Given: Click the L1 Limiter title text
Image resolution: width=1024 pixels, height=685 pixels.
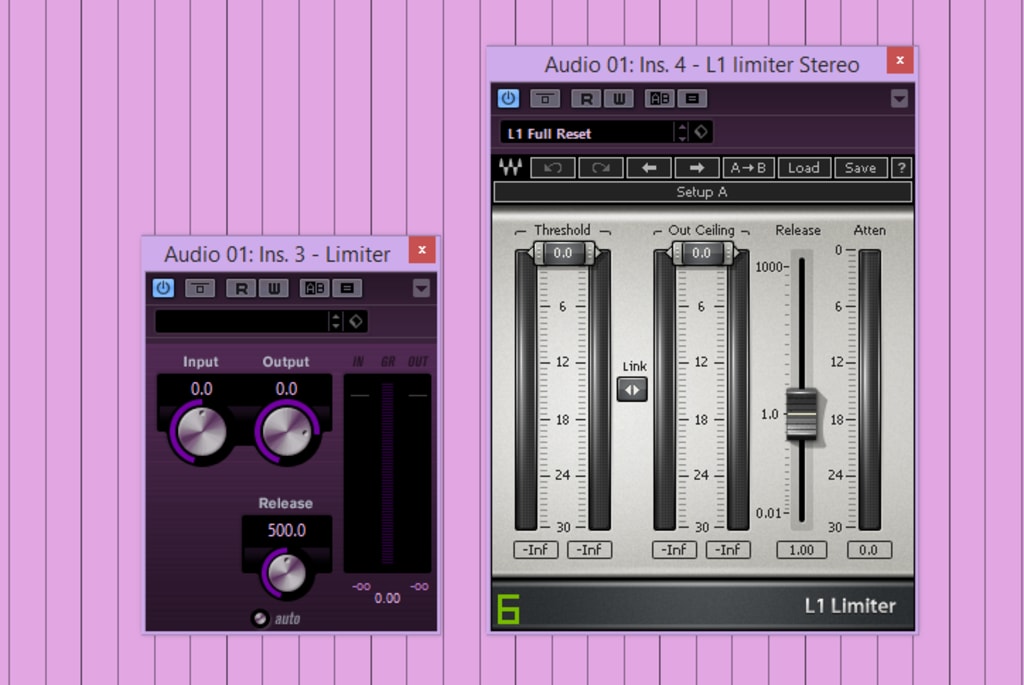Looking at the screenshot, I should [850, 606].
